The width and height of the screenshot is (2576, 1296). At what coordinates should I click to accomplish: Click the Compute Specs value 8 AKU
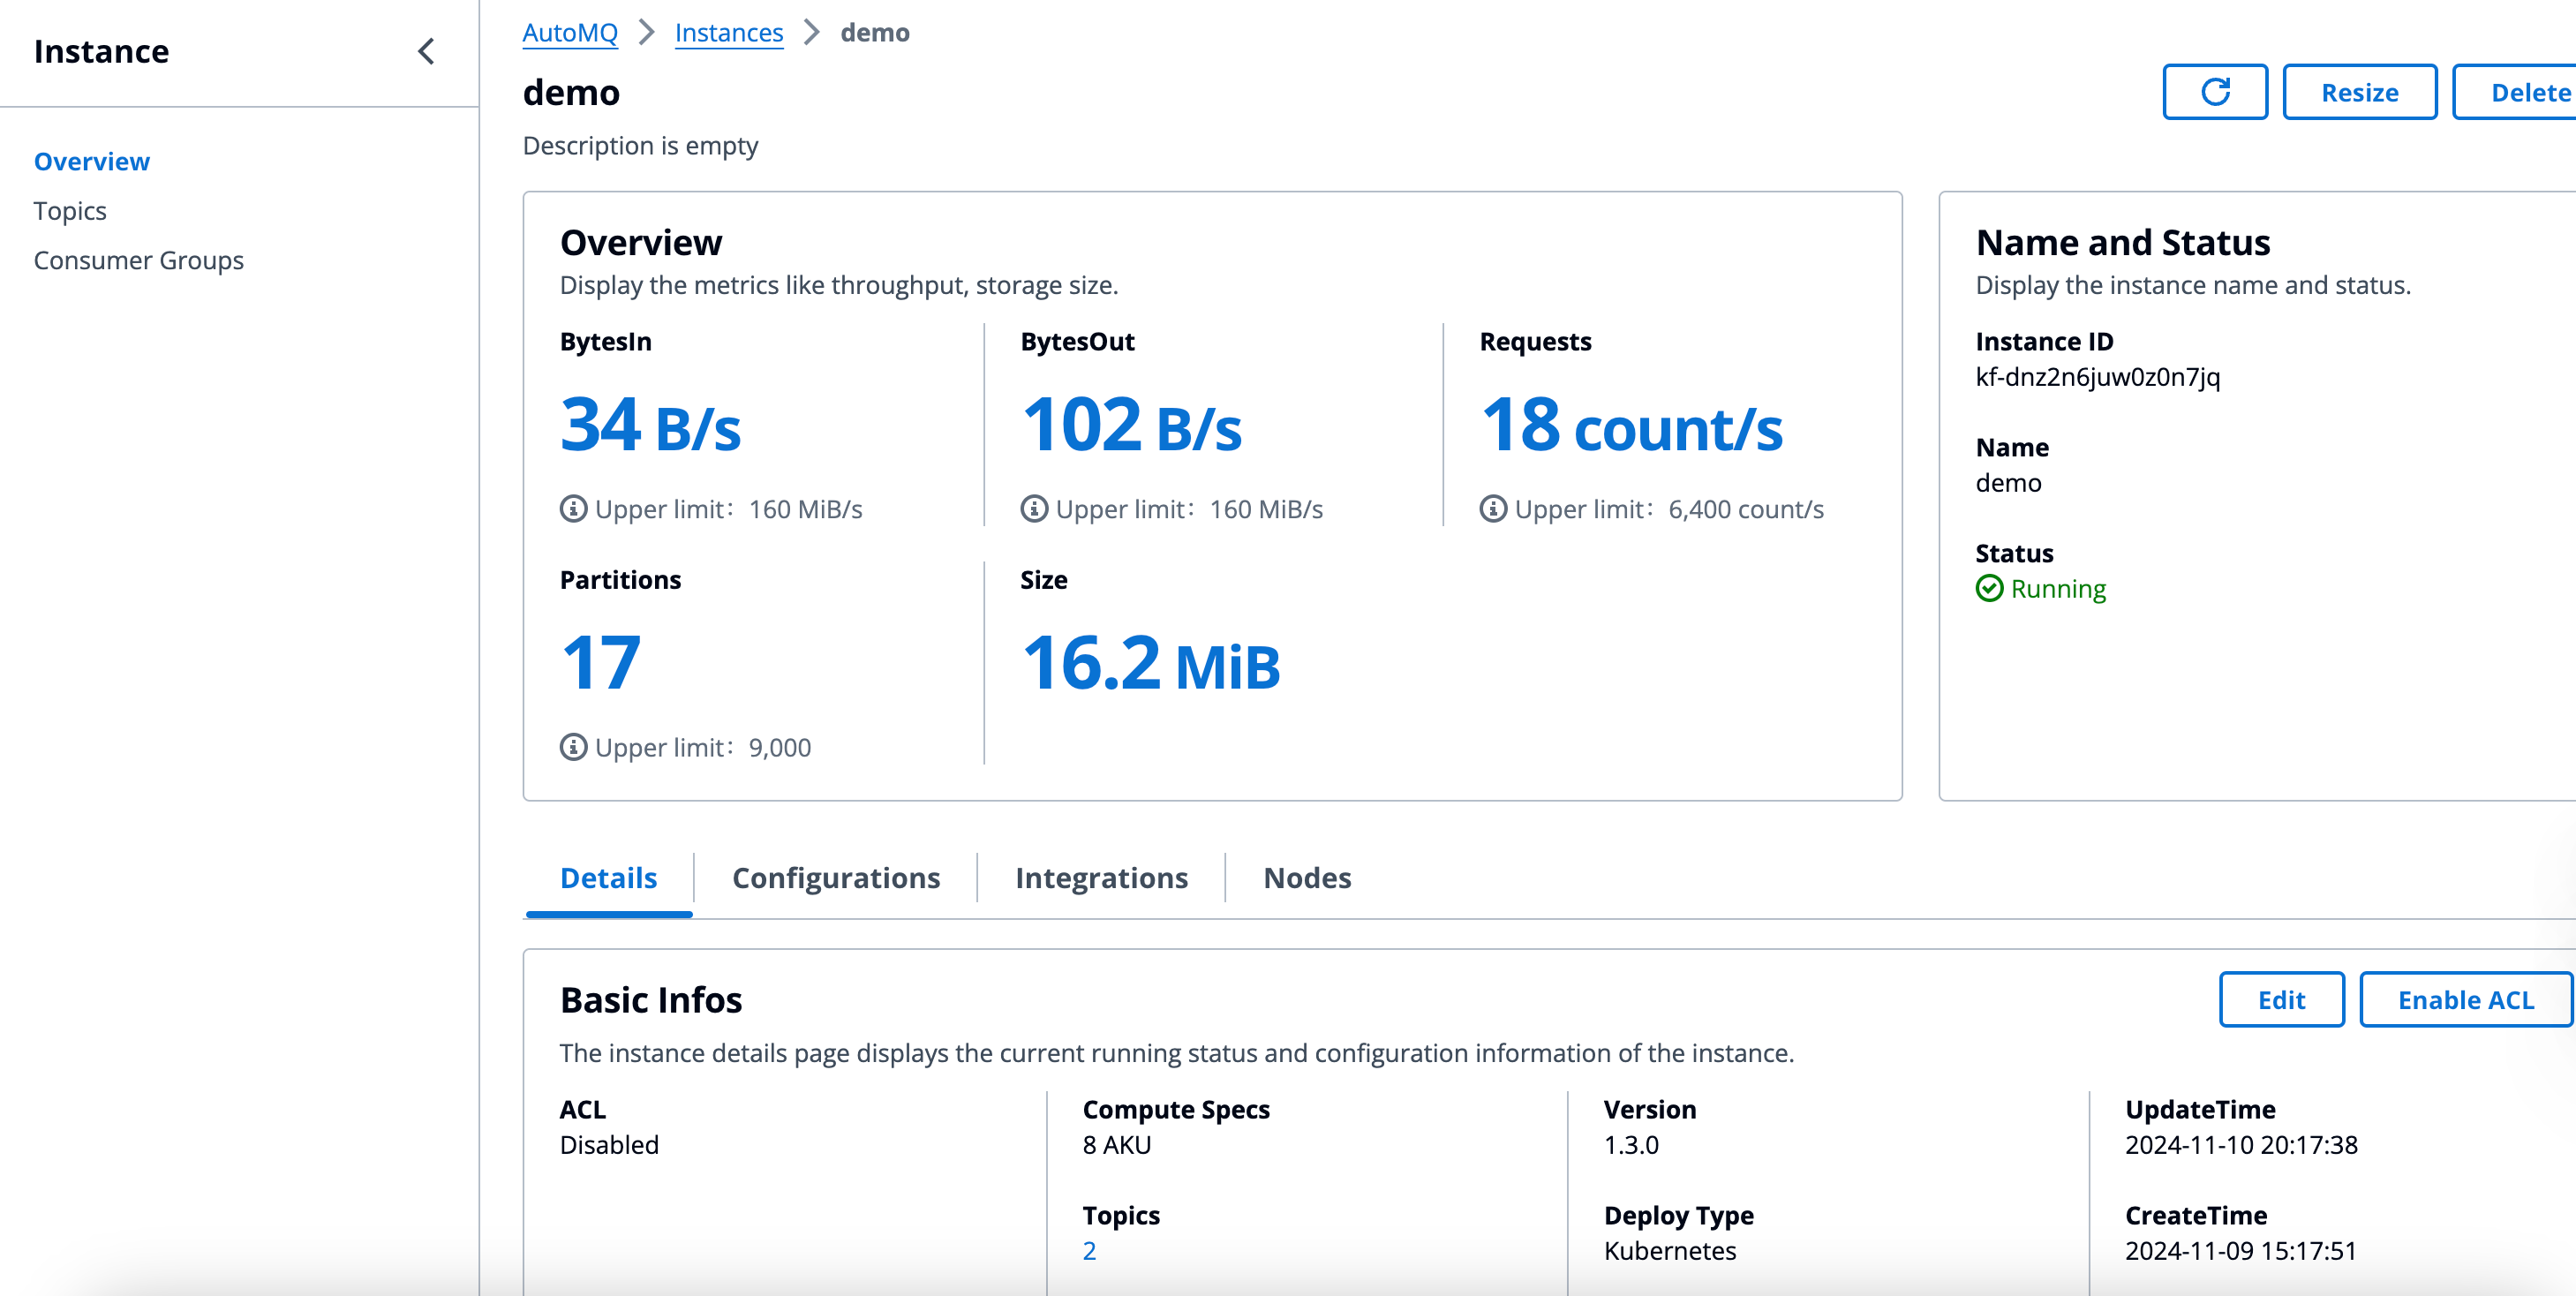point(1117,1145)
